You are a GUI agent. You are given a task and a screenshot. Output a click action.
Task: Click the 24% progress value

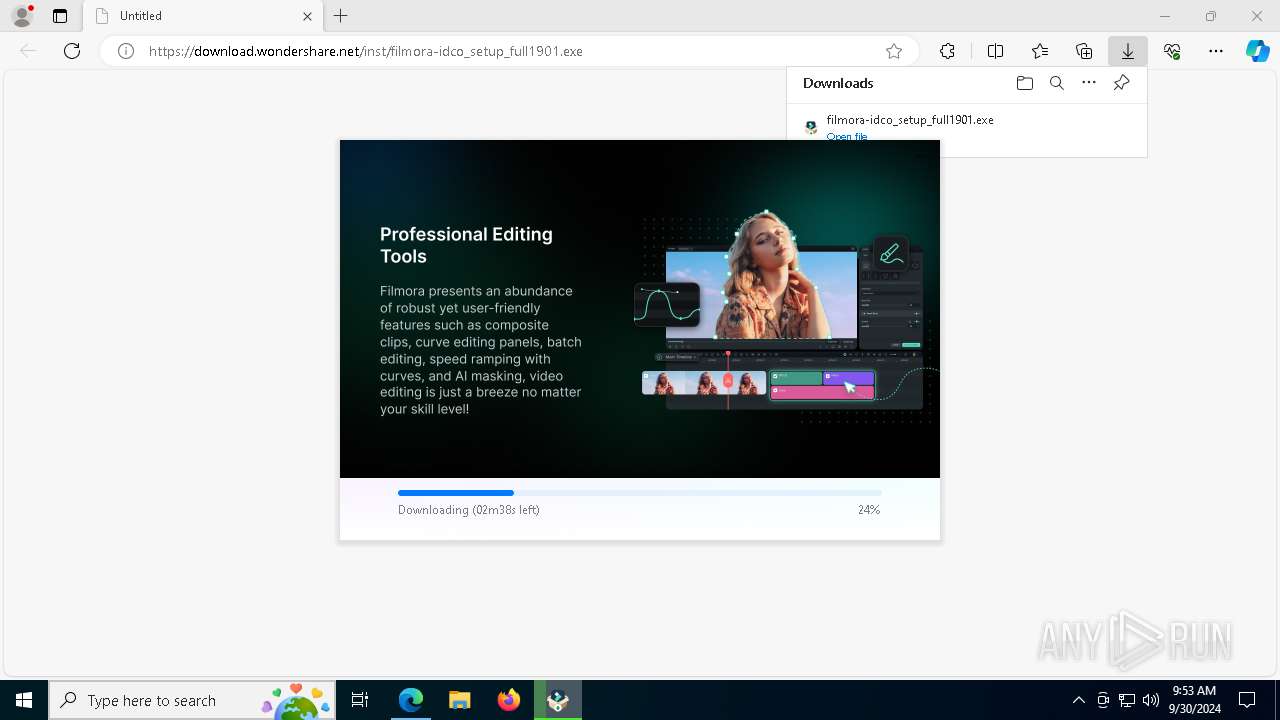point(869,510)
